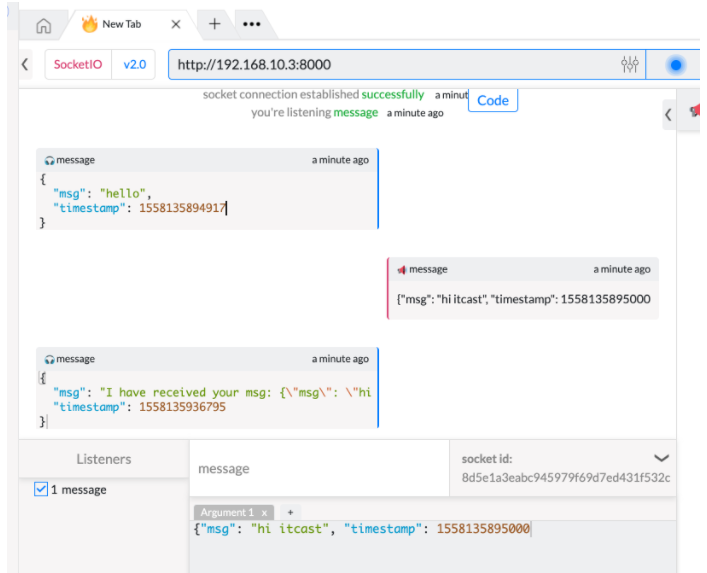Image resolution: width=707 pixels, height=573 pixels.
Task: Open the home tab icon
Action: [x=44, y=25]
